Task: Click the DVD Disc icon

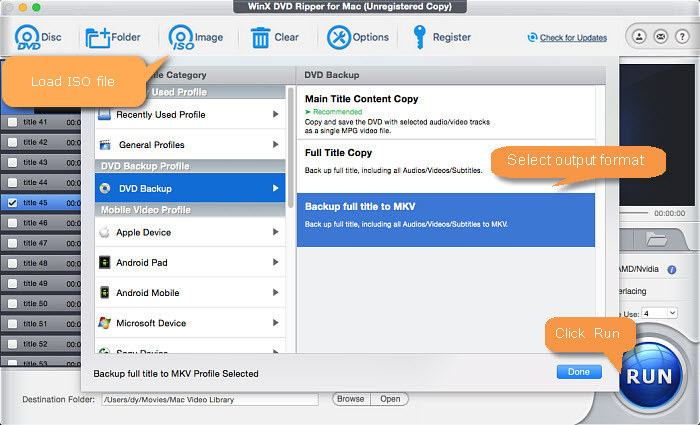Action: (27, 38)
